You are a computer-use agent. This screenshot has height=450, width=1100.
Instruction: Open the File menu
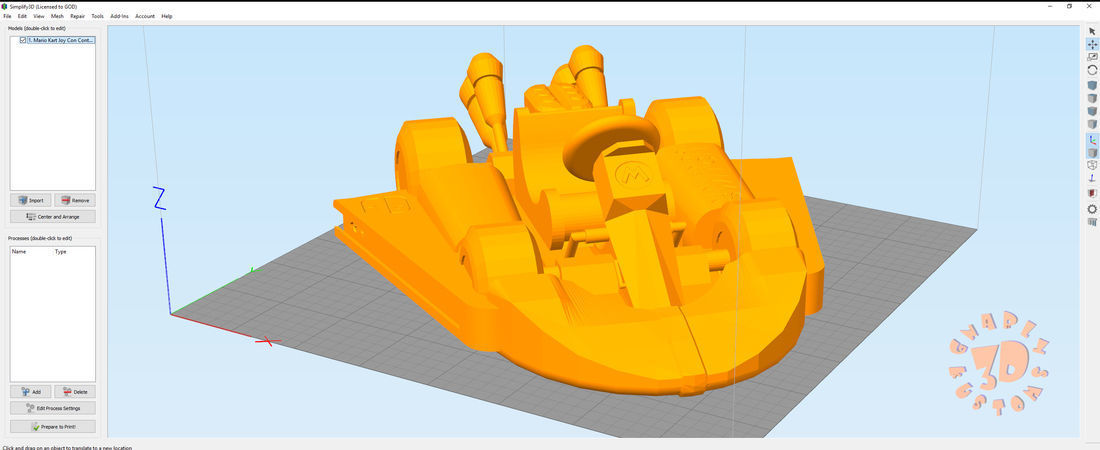(7, 16)
